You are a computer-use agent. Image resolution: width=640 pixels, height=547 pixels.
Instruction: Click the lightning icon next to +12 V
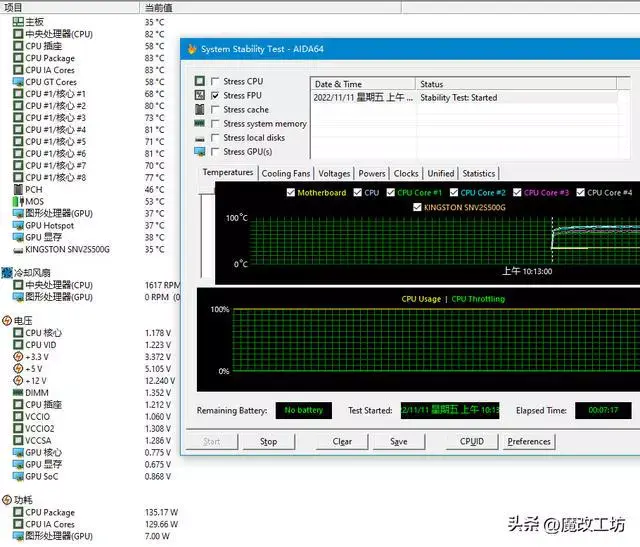[18, 380]
